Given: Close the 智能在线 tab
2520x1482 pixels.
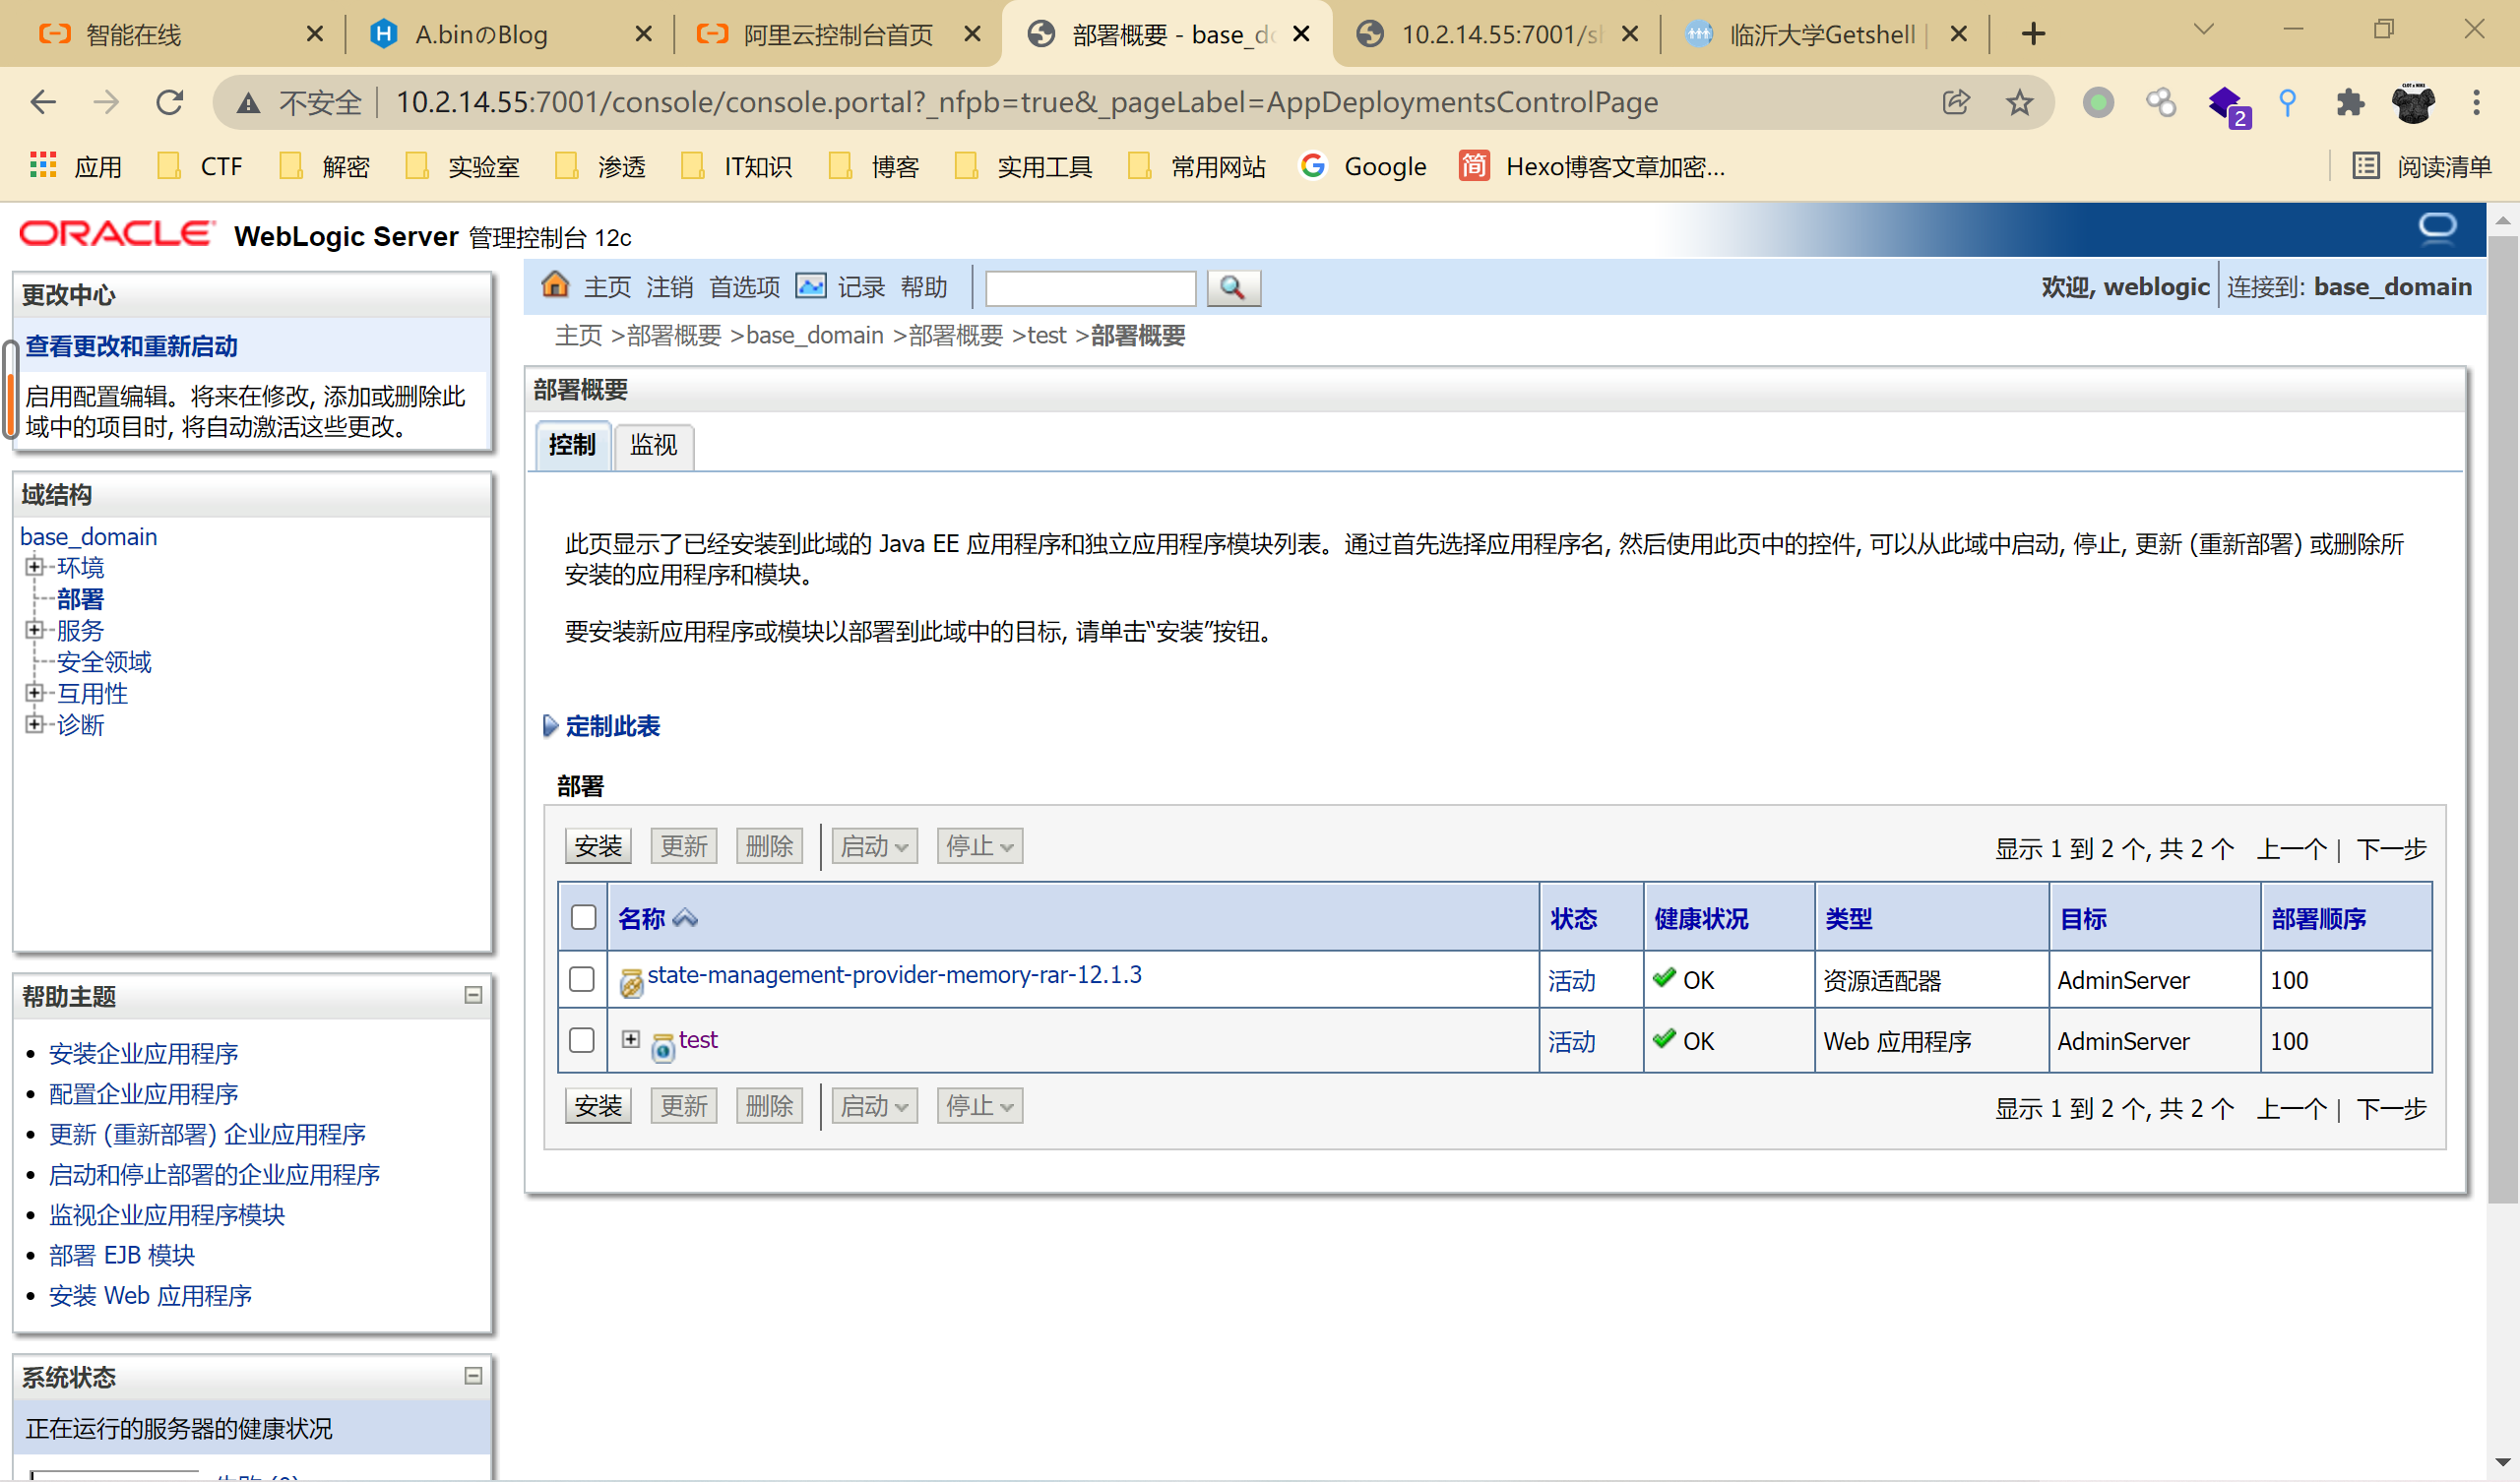Looking at the screenshot, I should pyautogui.click(x=315, y=34).
